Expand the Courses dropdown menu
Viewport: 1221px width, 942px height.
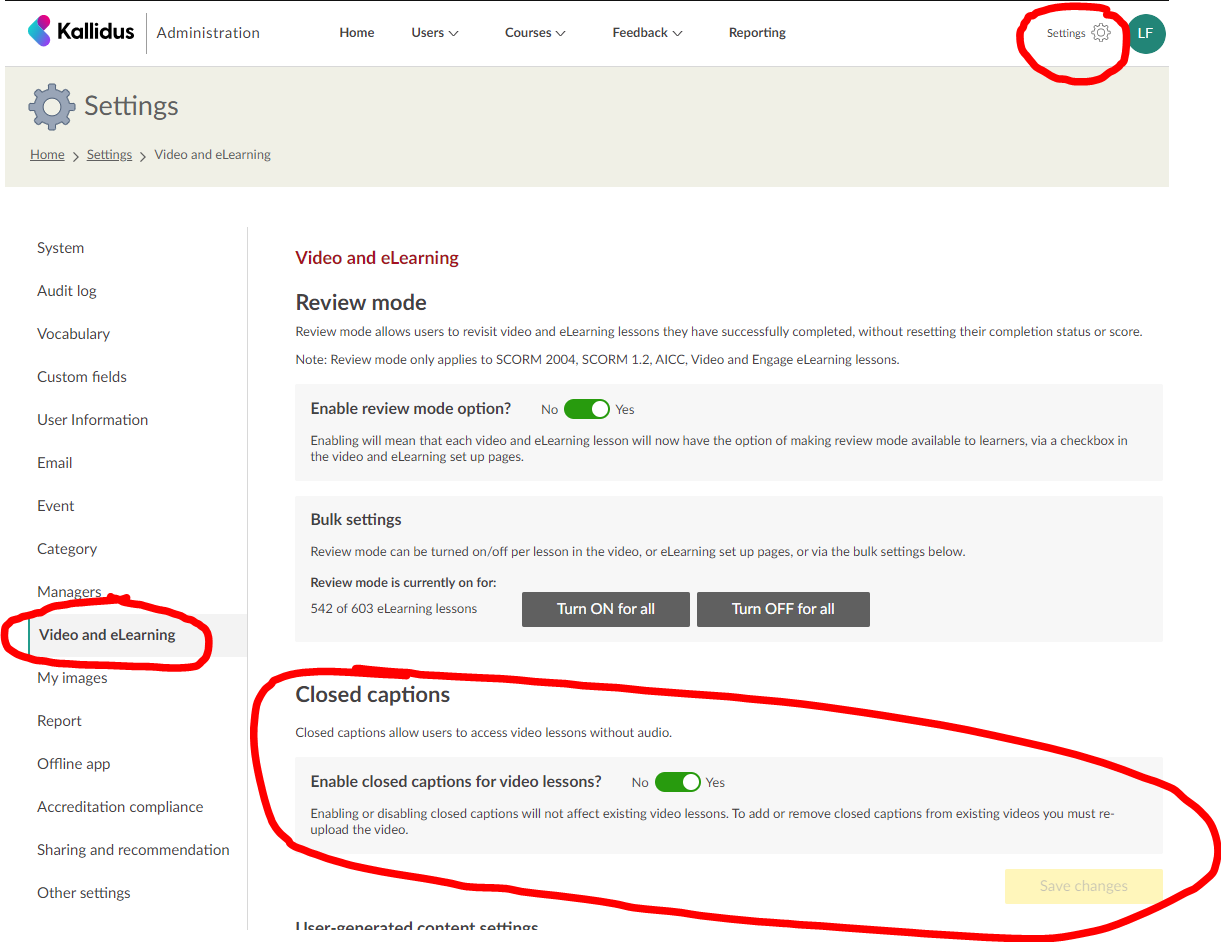[535, 33]
